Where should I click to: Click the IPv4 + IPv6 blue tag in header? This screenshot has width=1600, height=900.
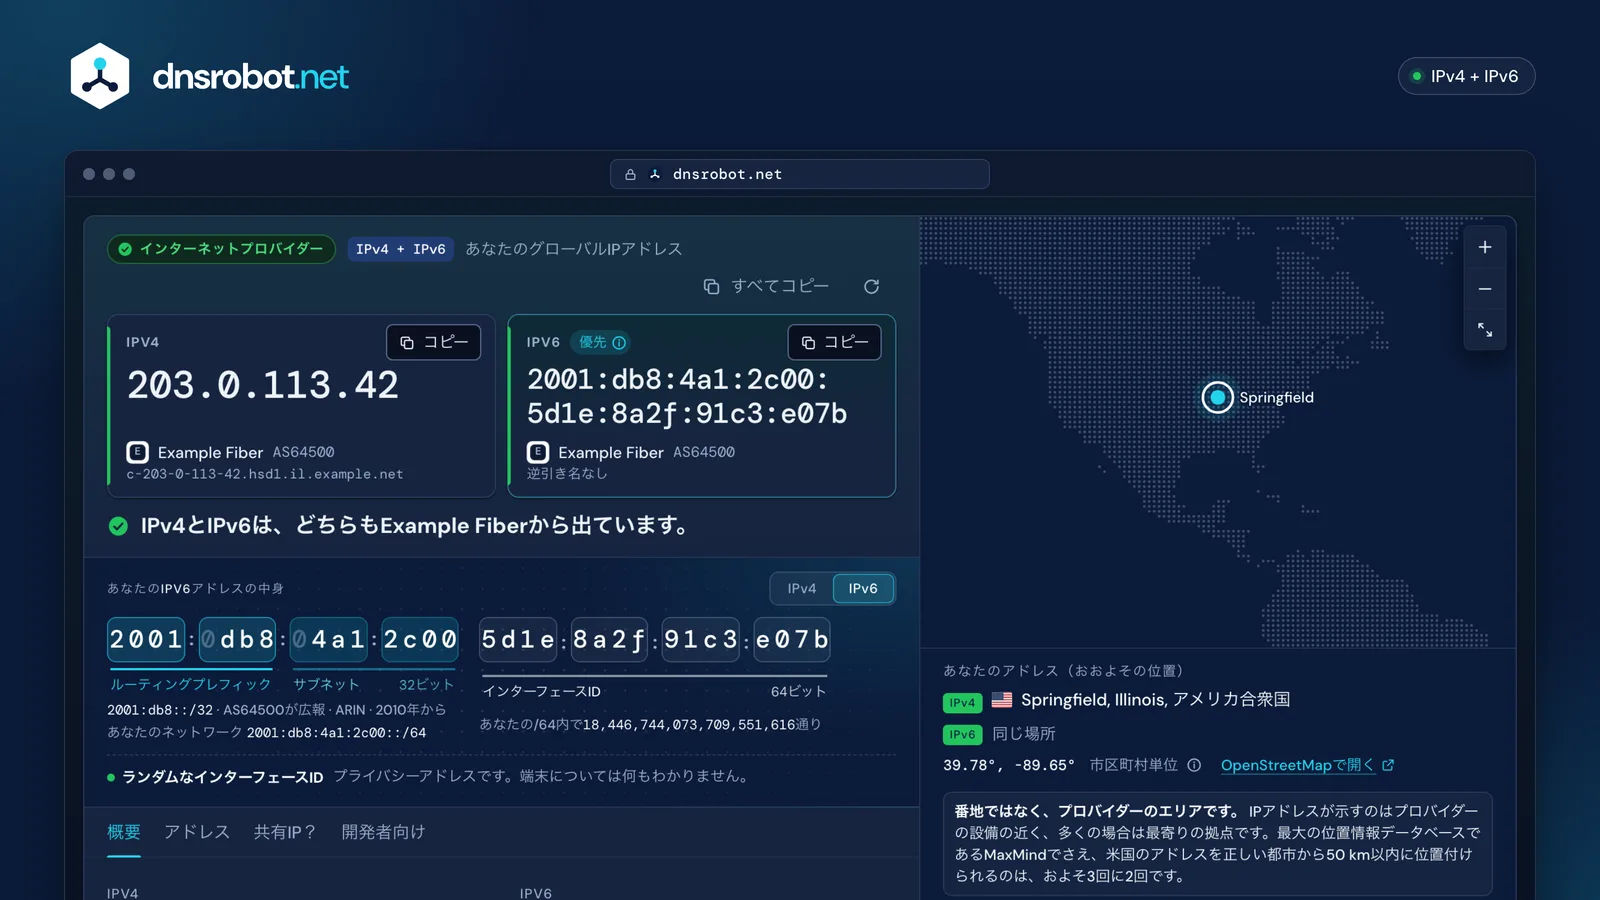click(x=401, y=249)
